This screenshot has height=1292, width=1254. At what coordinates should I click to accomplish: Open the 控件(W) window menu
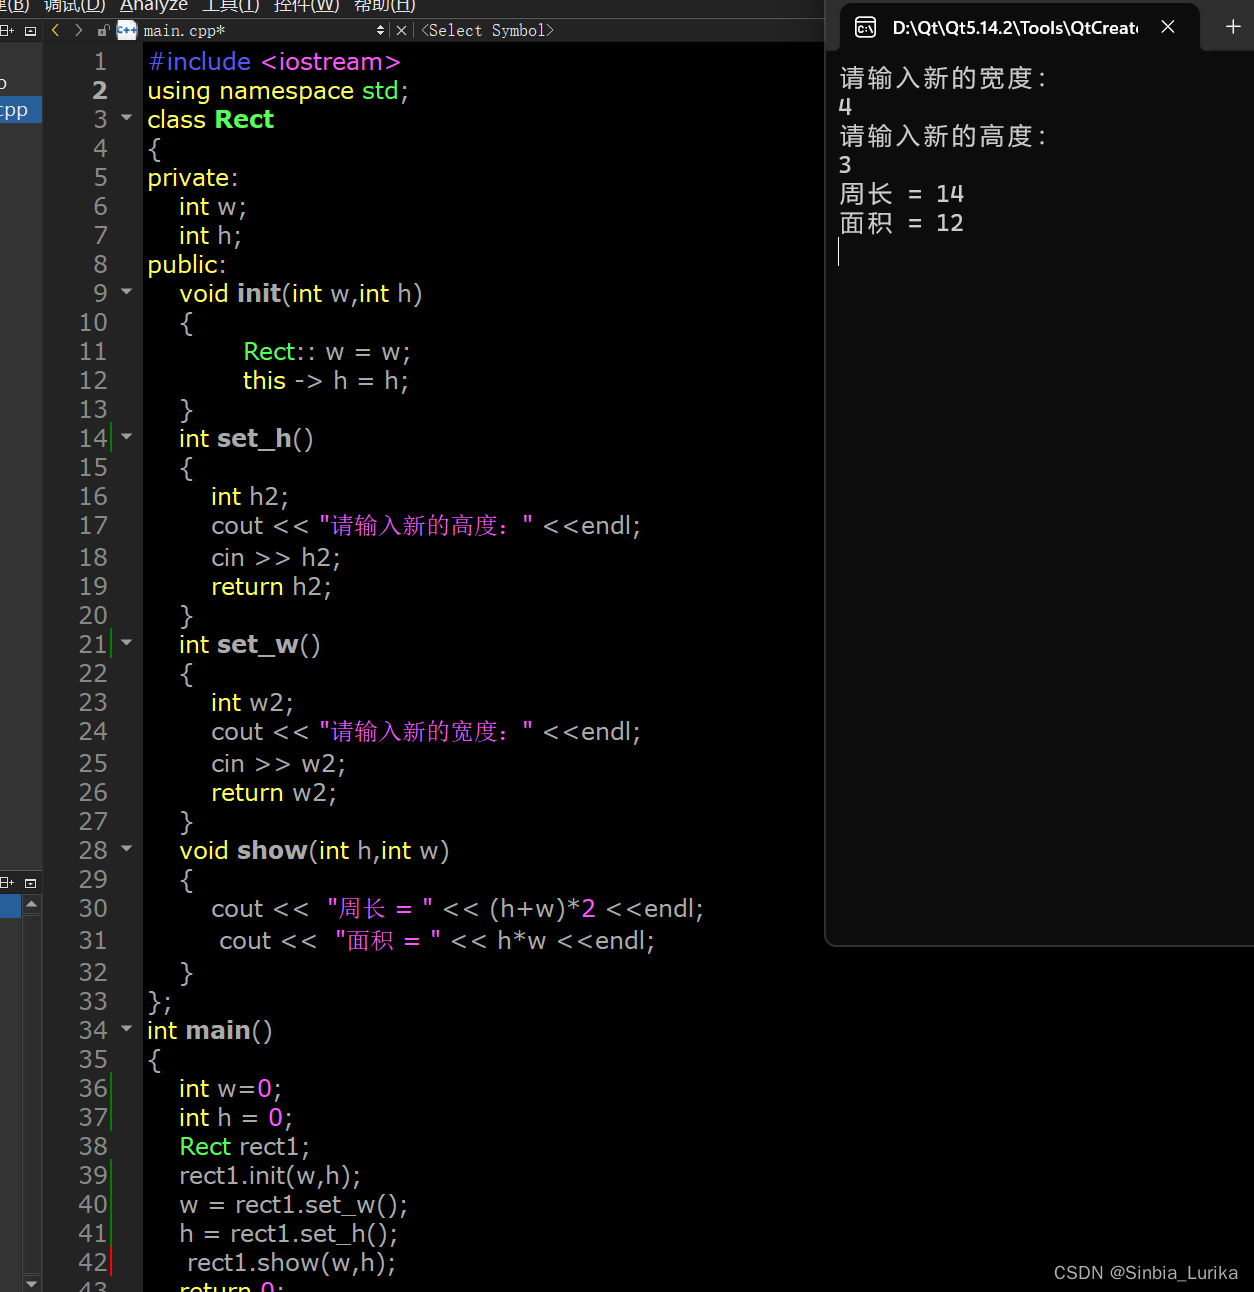coord(307,6)
